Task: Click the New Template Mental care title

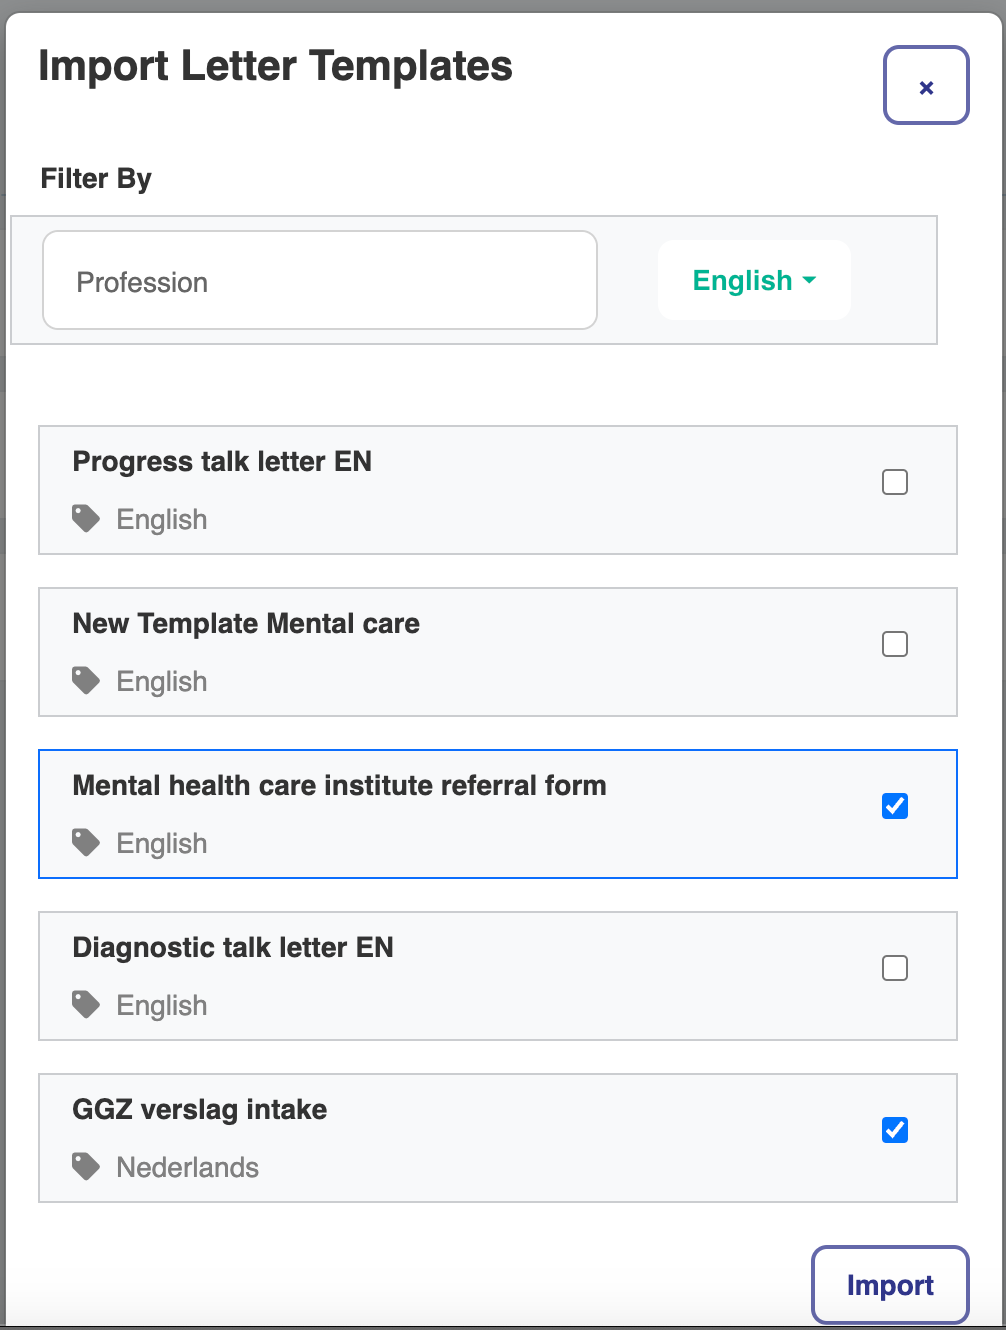Action: 246,623
